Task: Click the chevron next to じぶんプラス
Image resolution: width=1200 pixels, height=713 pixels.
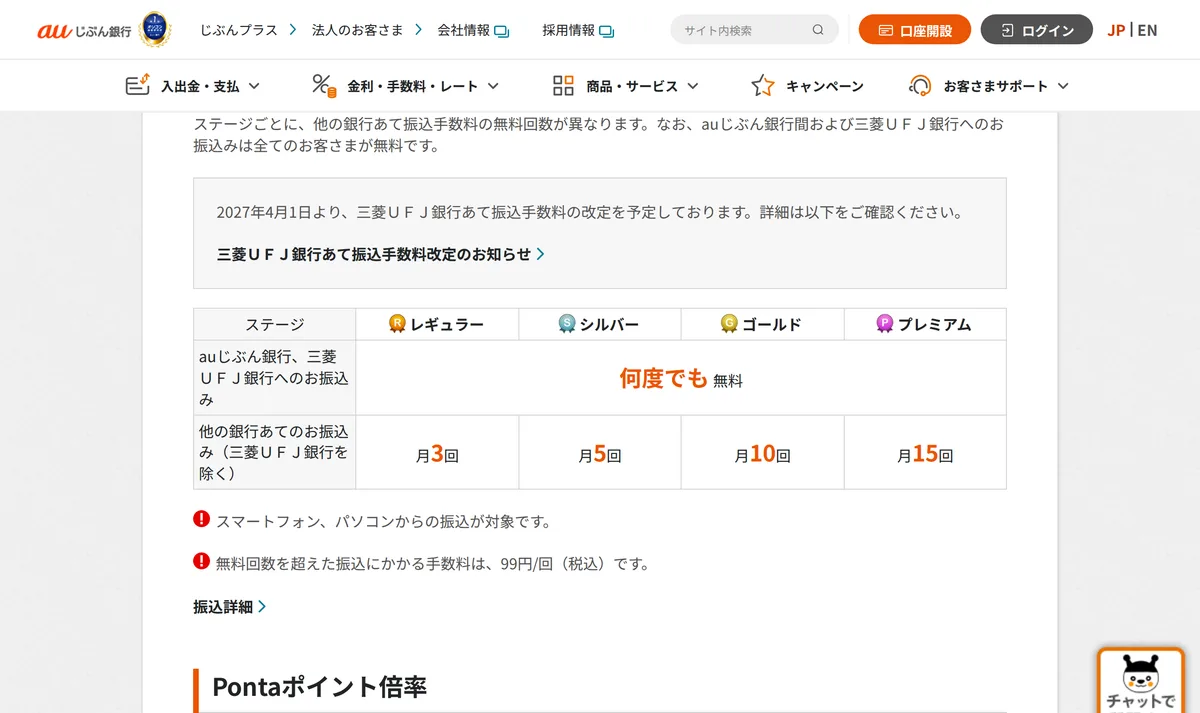Action: [293, 29]
